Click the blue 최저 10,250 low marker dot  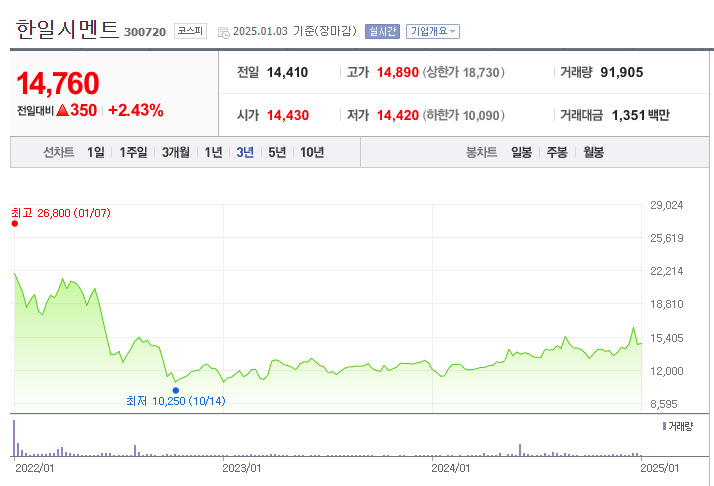176,390
